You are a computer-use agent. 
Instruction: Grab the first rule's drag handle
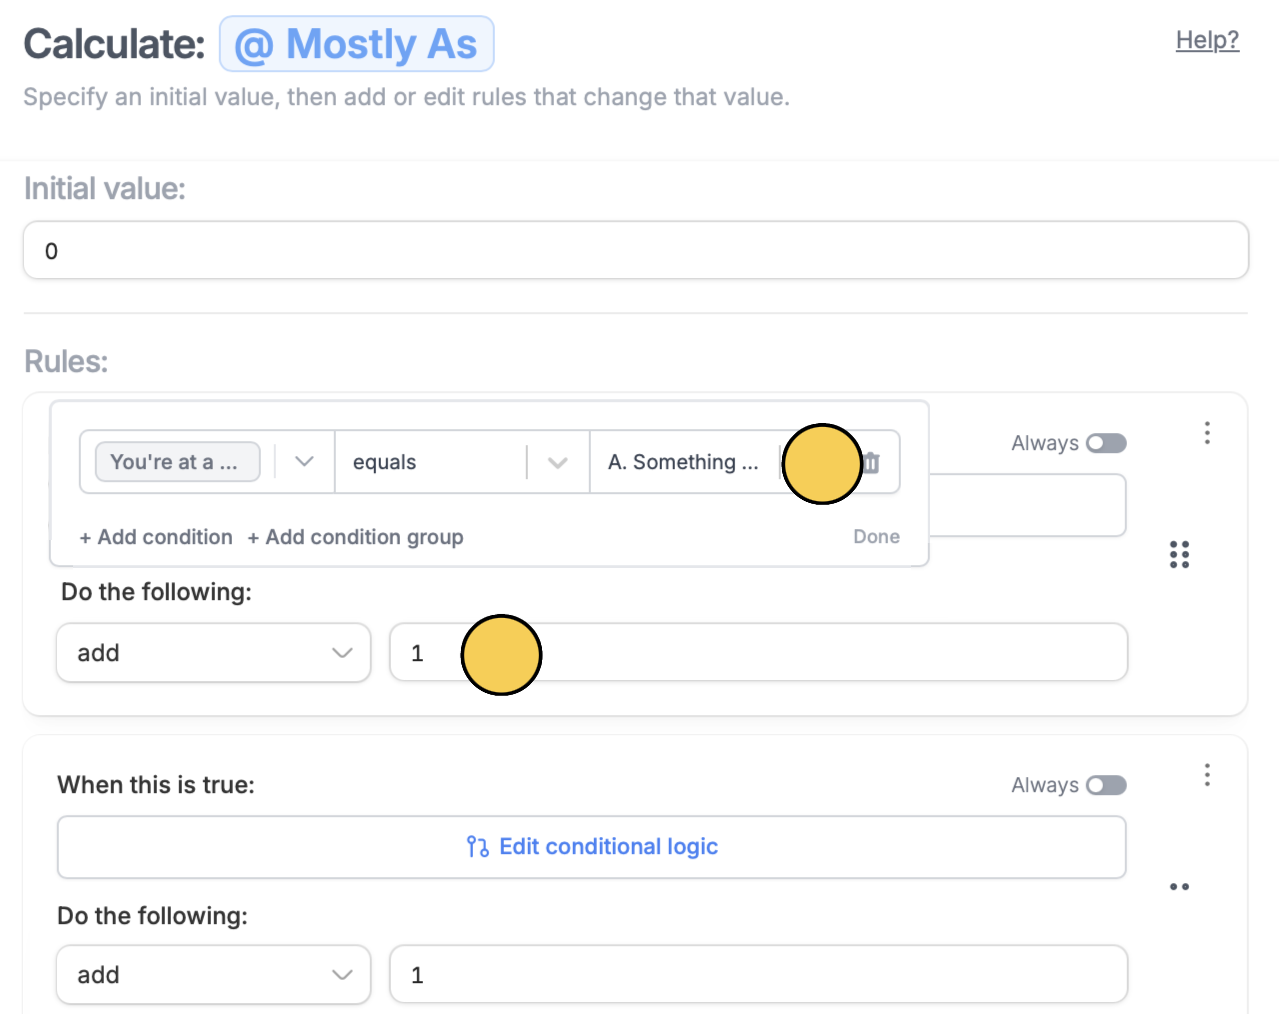click(x=1180, y=555)
